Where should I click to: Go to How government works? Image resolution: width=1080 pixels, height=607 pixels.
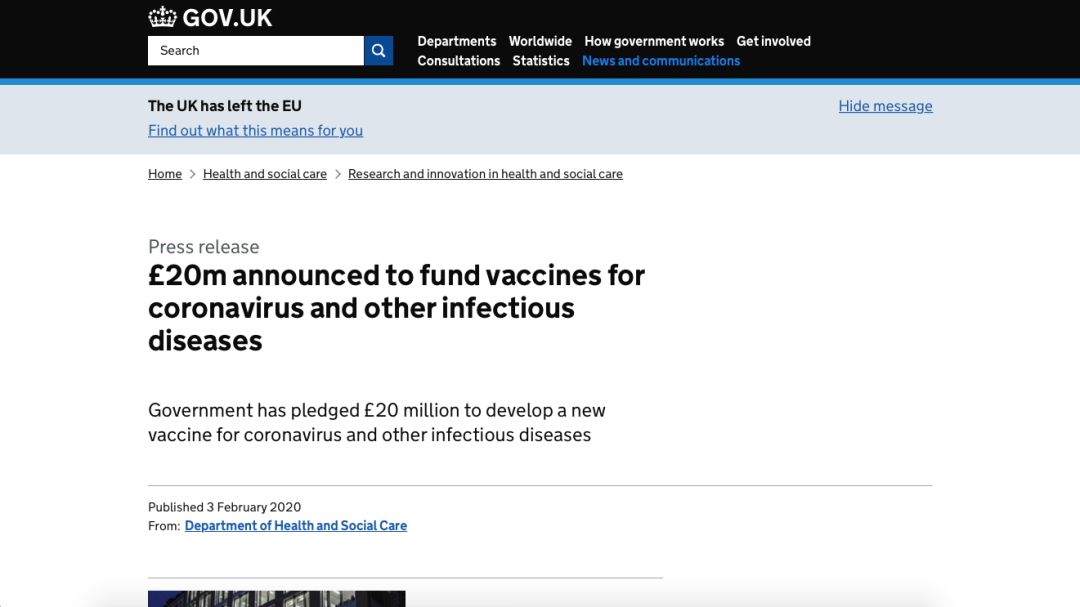coord(654,41)
